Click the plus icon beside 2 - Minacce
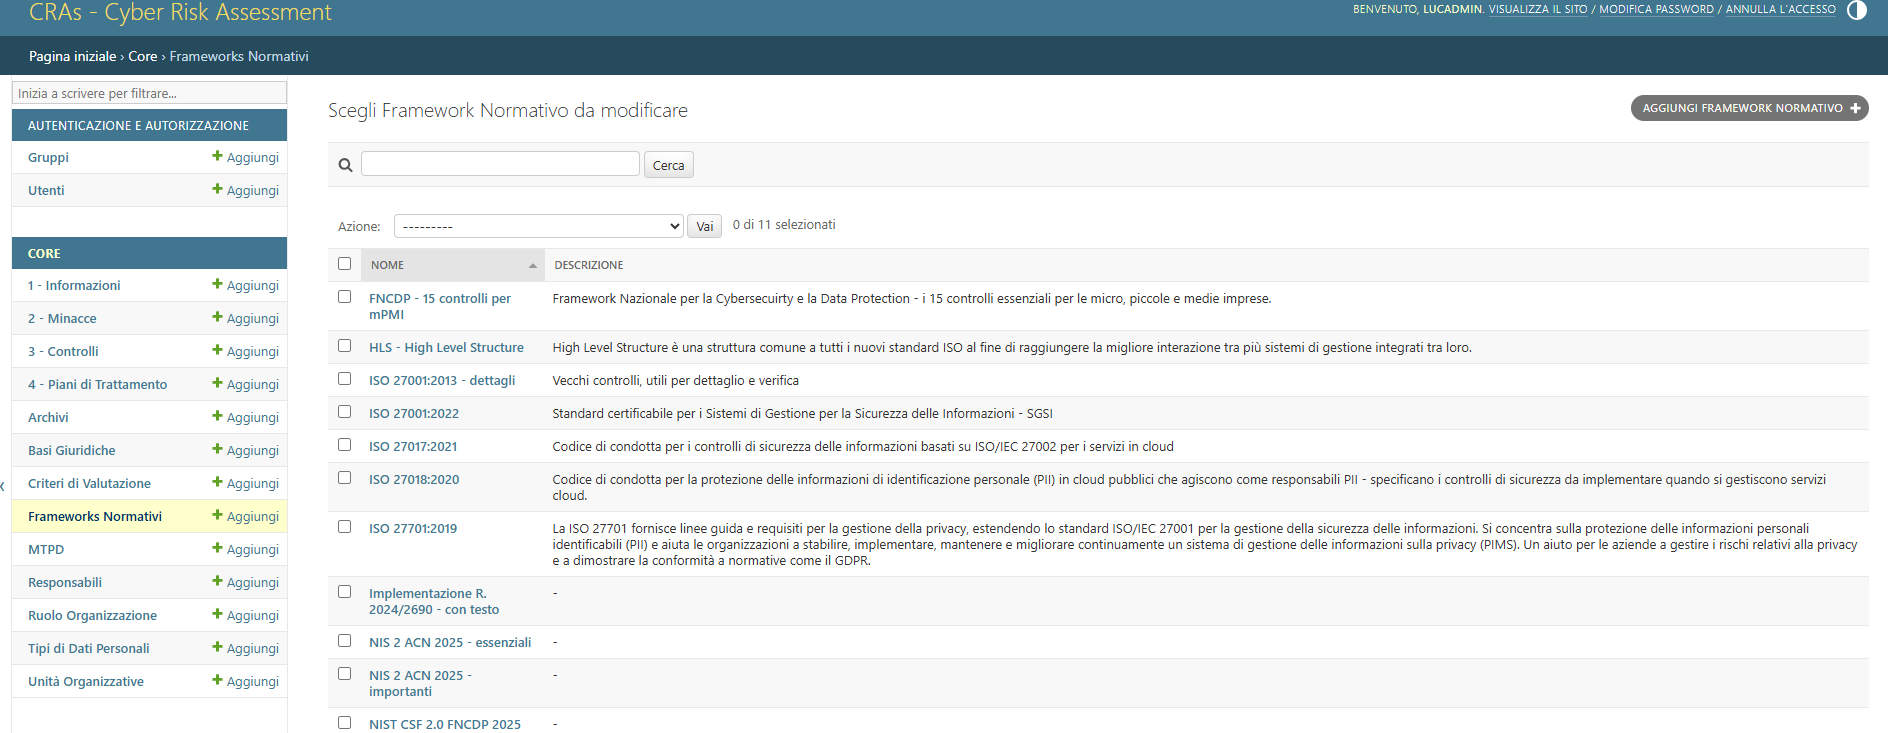The image size is (1888, 733). (x=217, y=317)
